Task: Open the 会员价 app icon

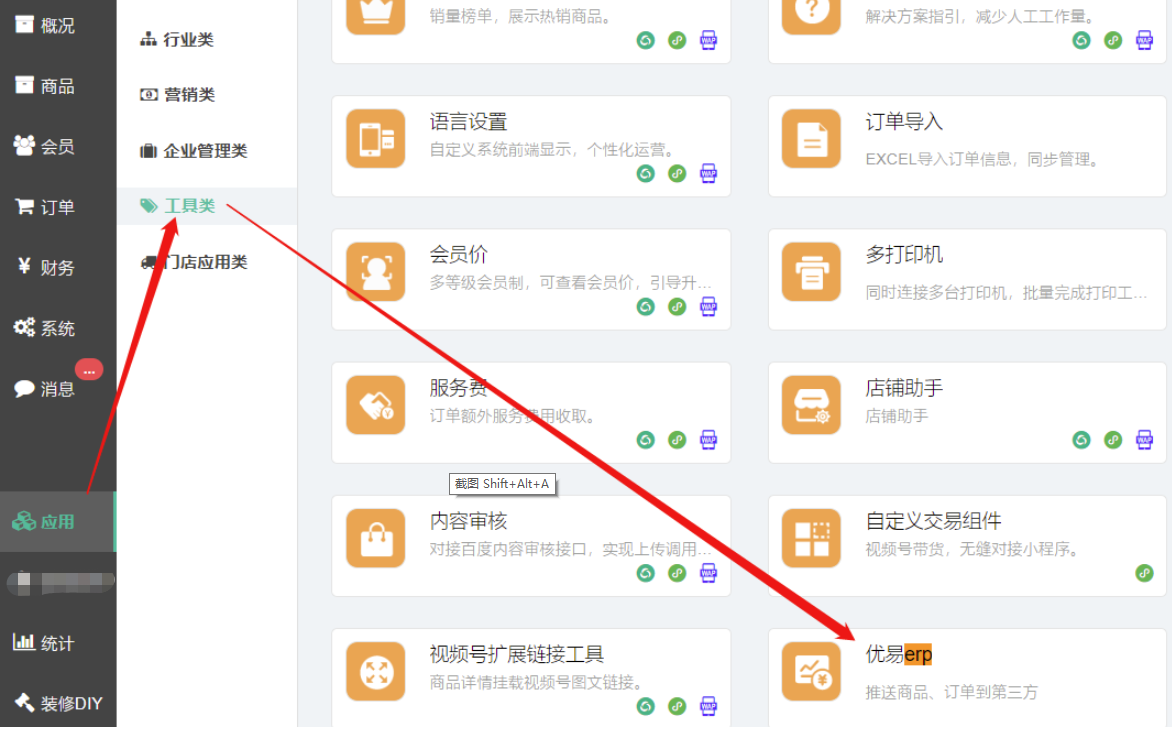Action: 376,272
